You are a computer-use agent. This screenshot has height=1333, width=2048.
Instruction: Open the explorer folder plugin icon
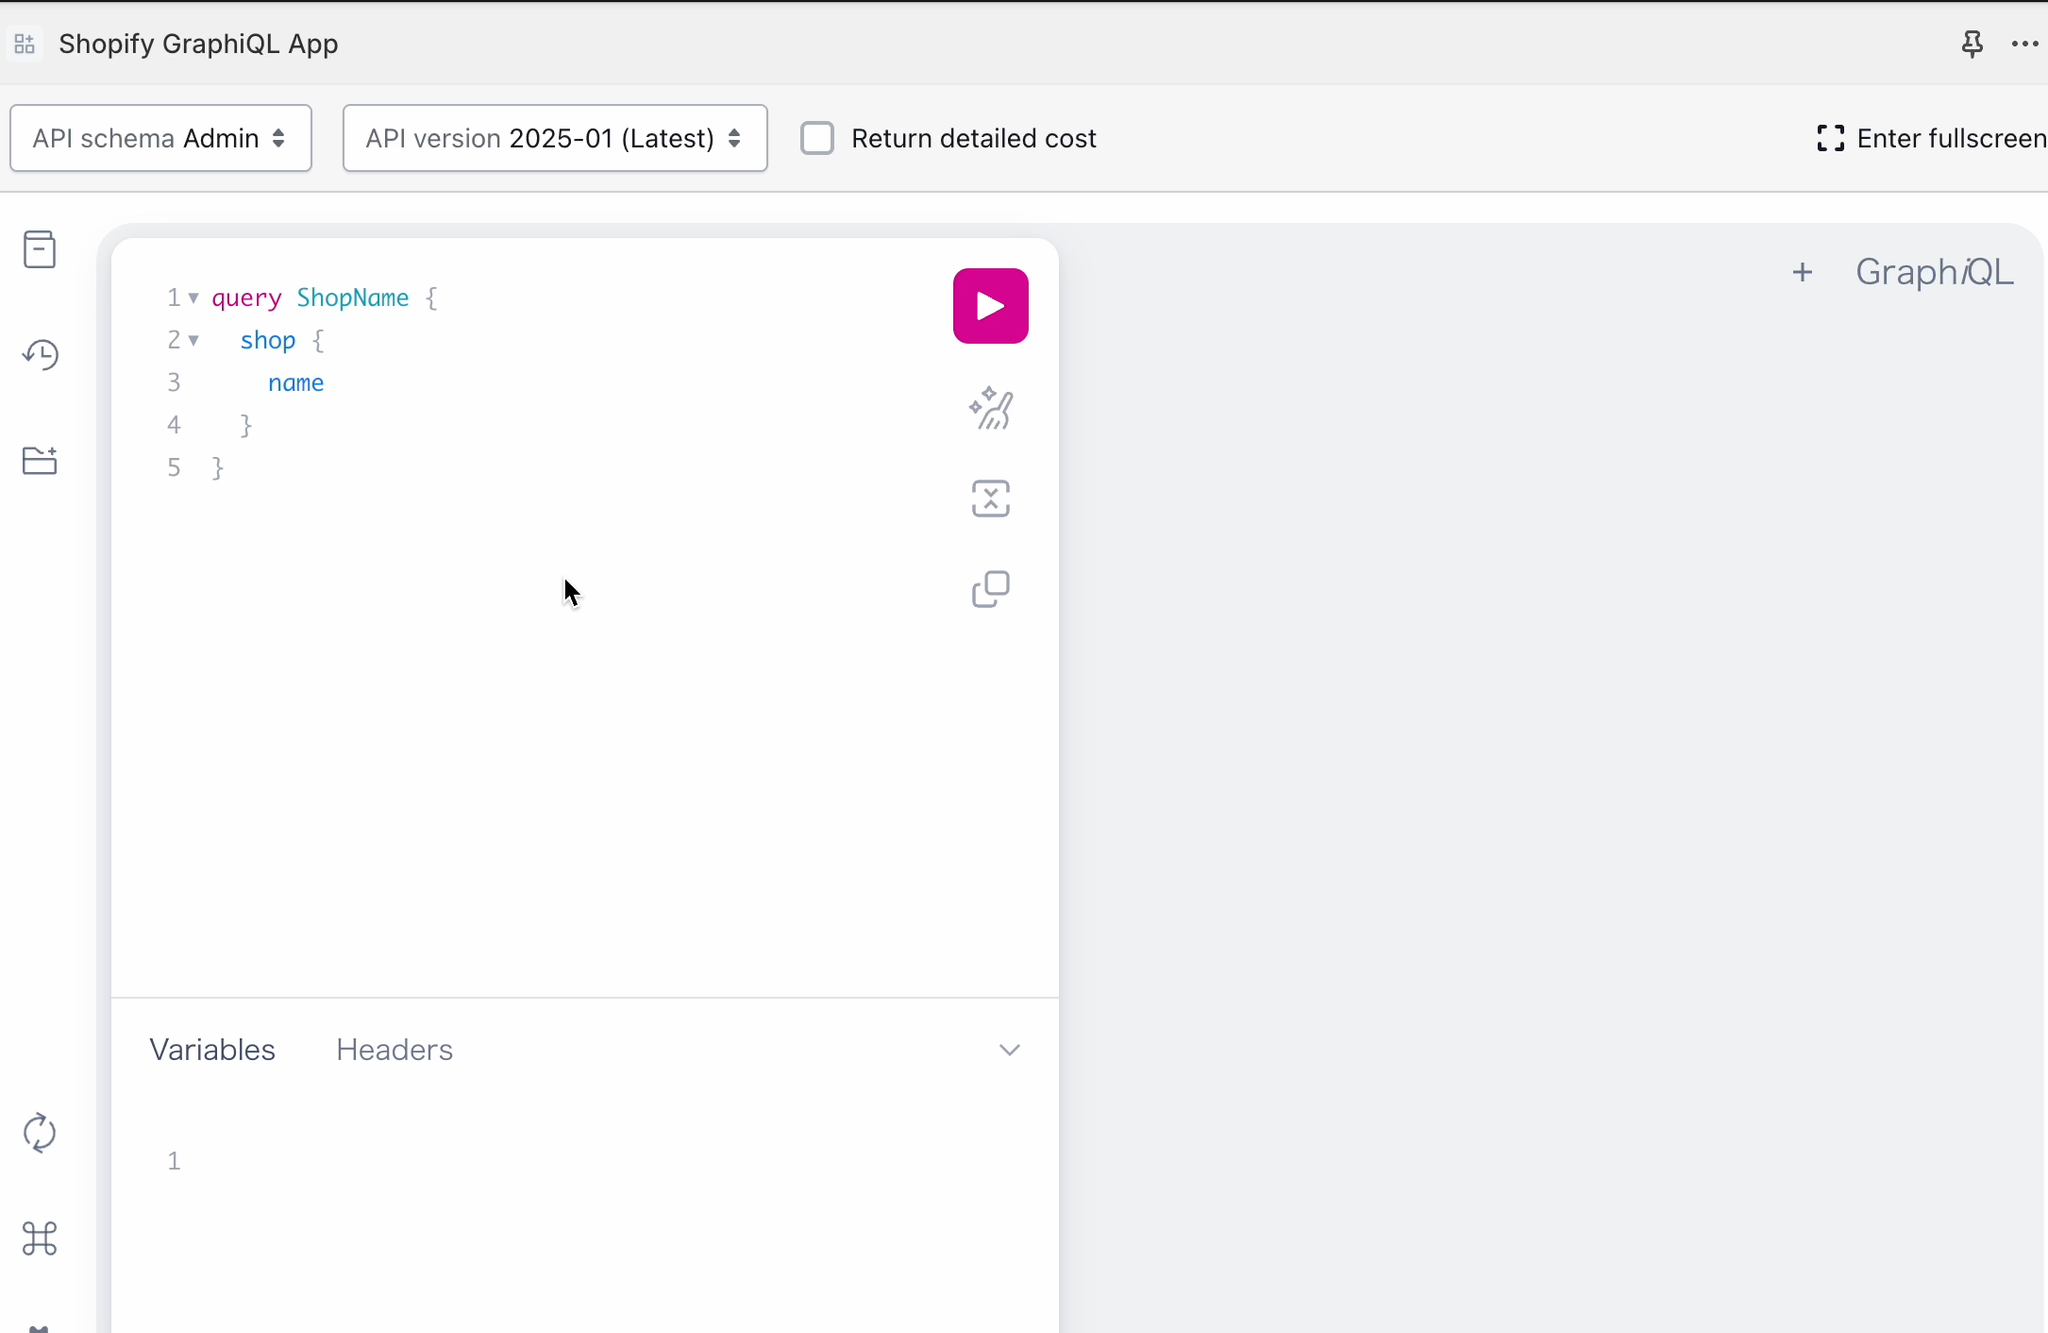coord(40,460)
